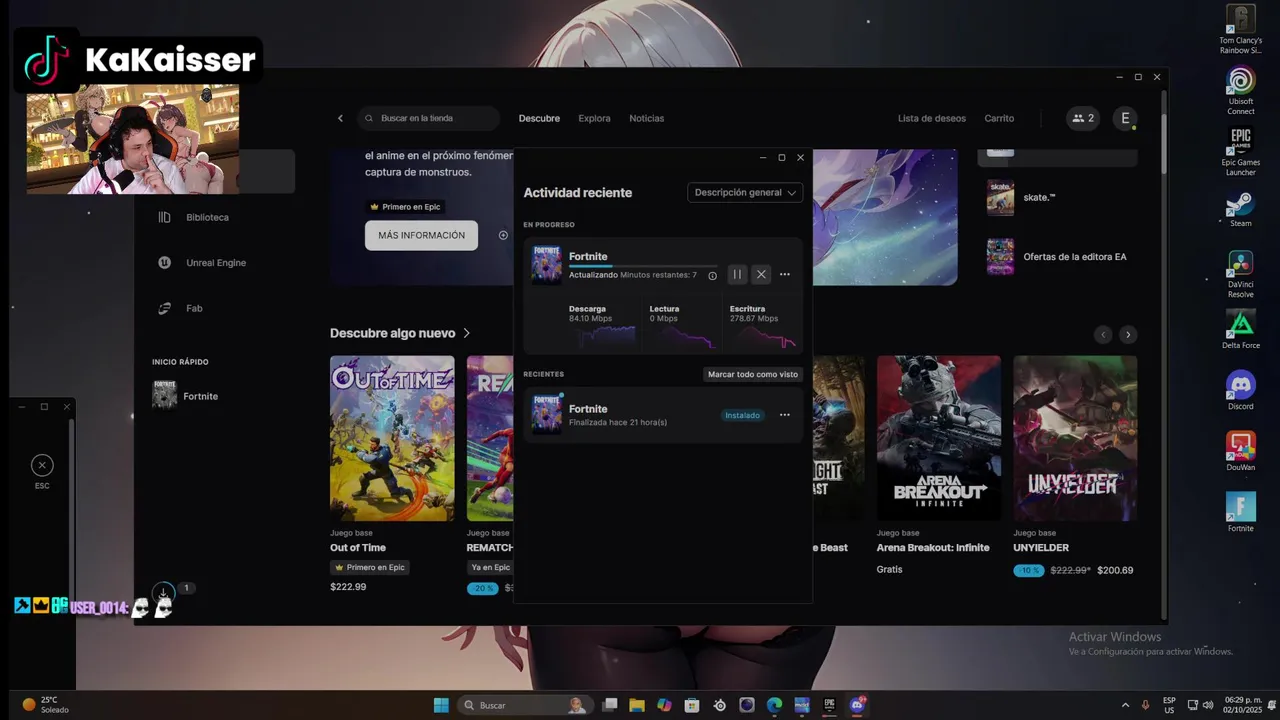Open the Carrito page

click(999, 118)
